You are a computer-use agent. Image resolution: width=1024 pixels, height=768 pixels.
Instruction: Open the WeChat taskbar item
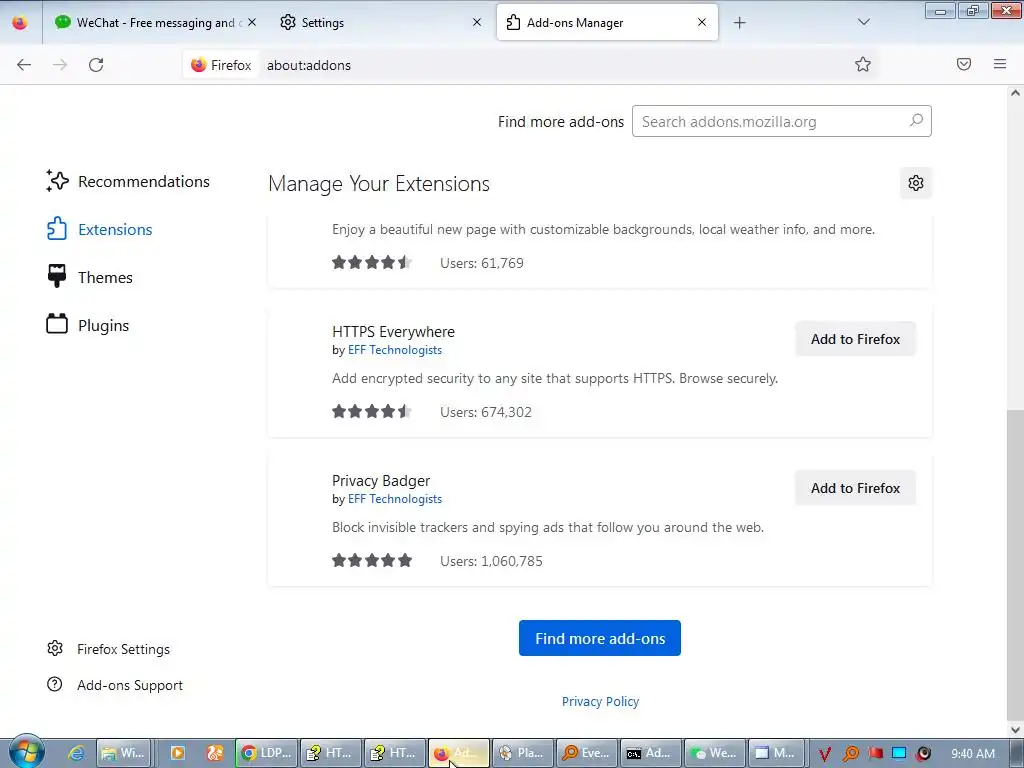714,753
